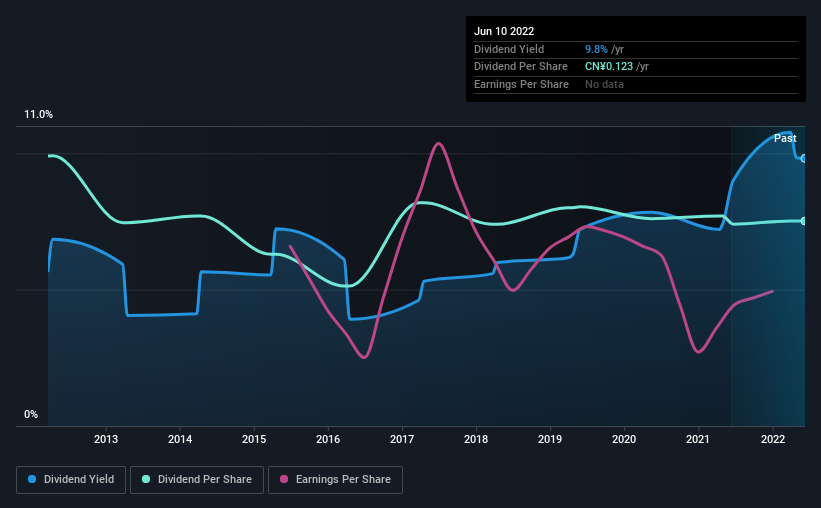Toggle the Dividend Yield legend button
Viewport: 821px width, 508px height.
[71, 480]
